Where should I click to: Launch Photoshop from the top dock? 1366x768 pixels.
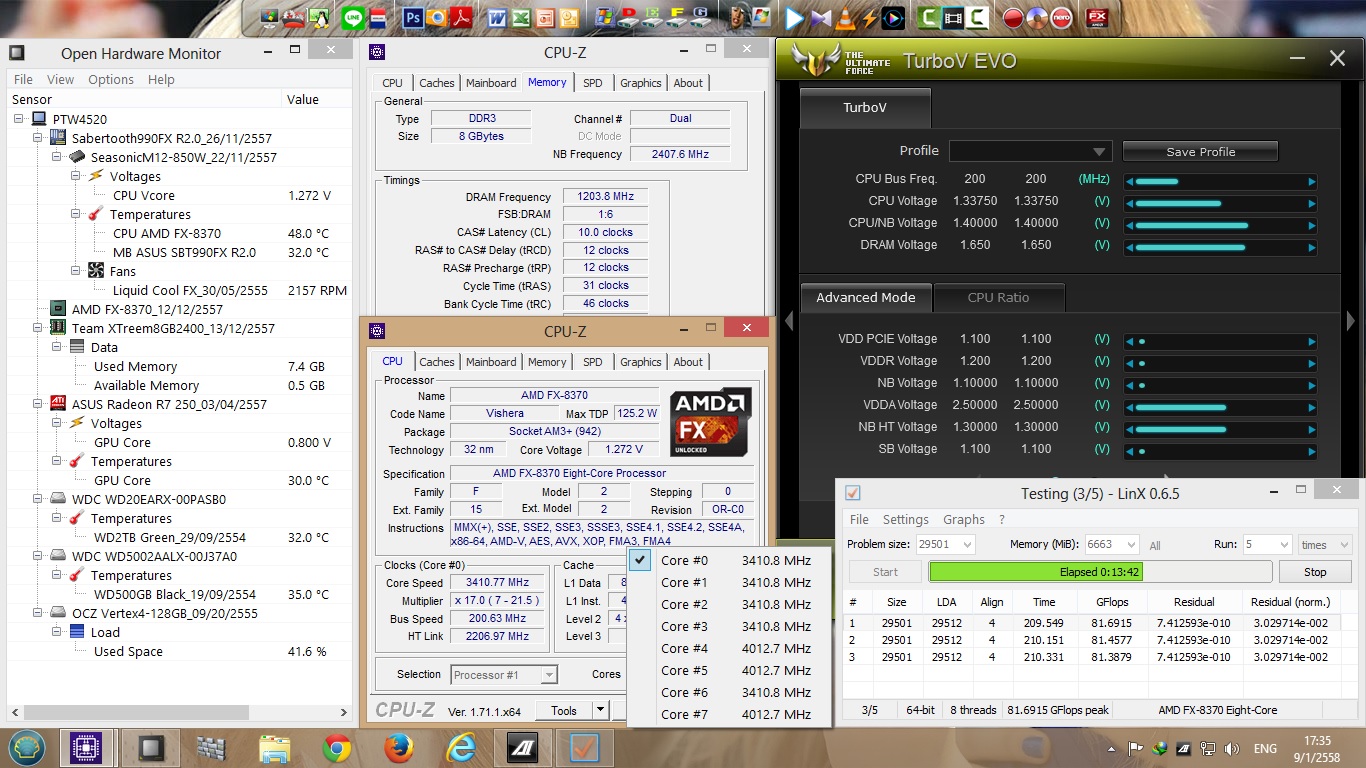412,18
